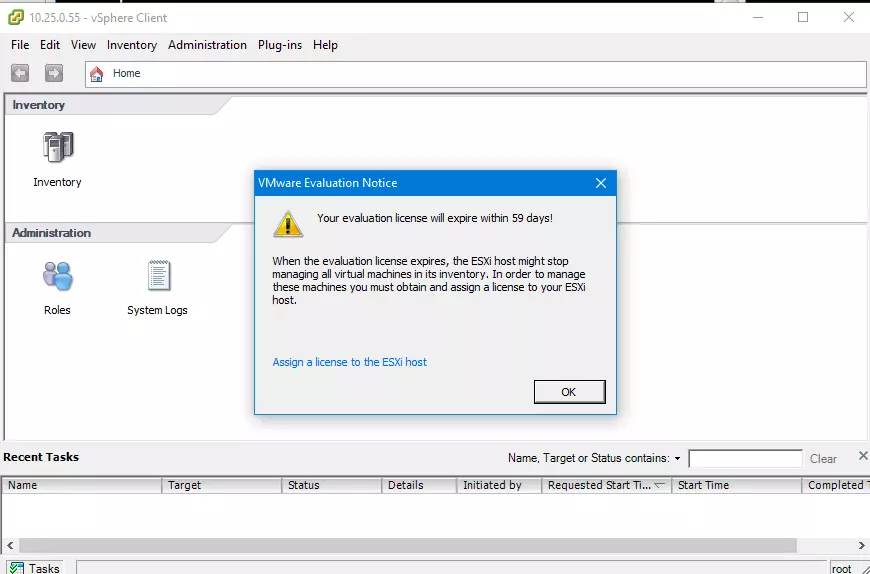Click the root user status entry
The width and height of the screenshot is (870, 574).
click(842, 568)
